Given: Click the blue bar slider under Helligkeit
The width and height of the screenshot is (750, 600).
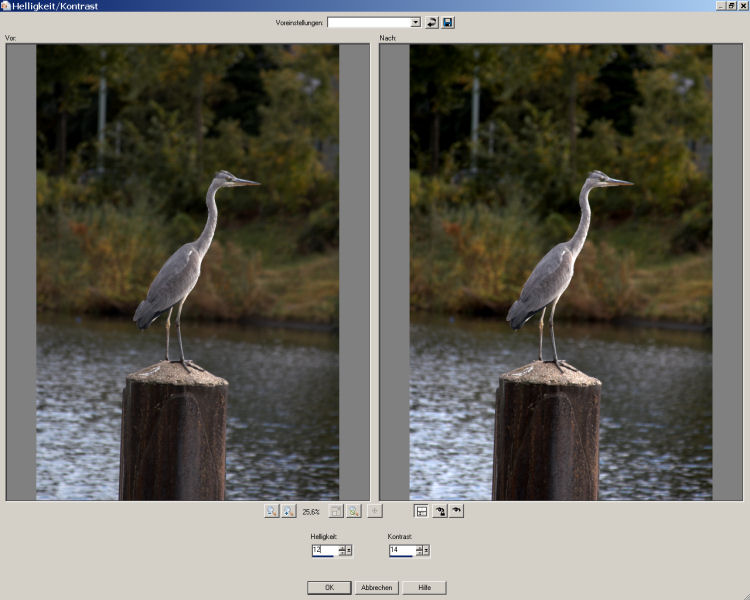Looking at the screenshot, I should click(323, 556).
